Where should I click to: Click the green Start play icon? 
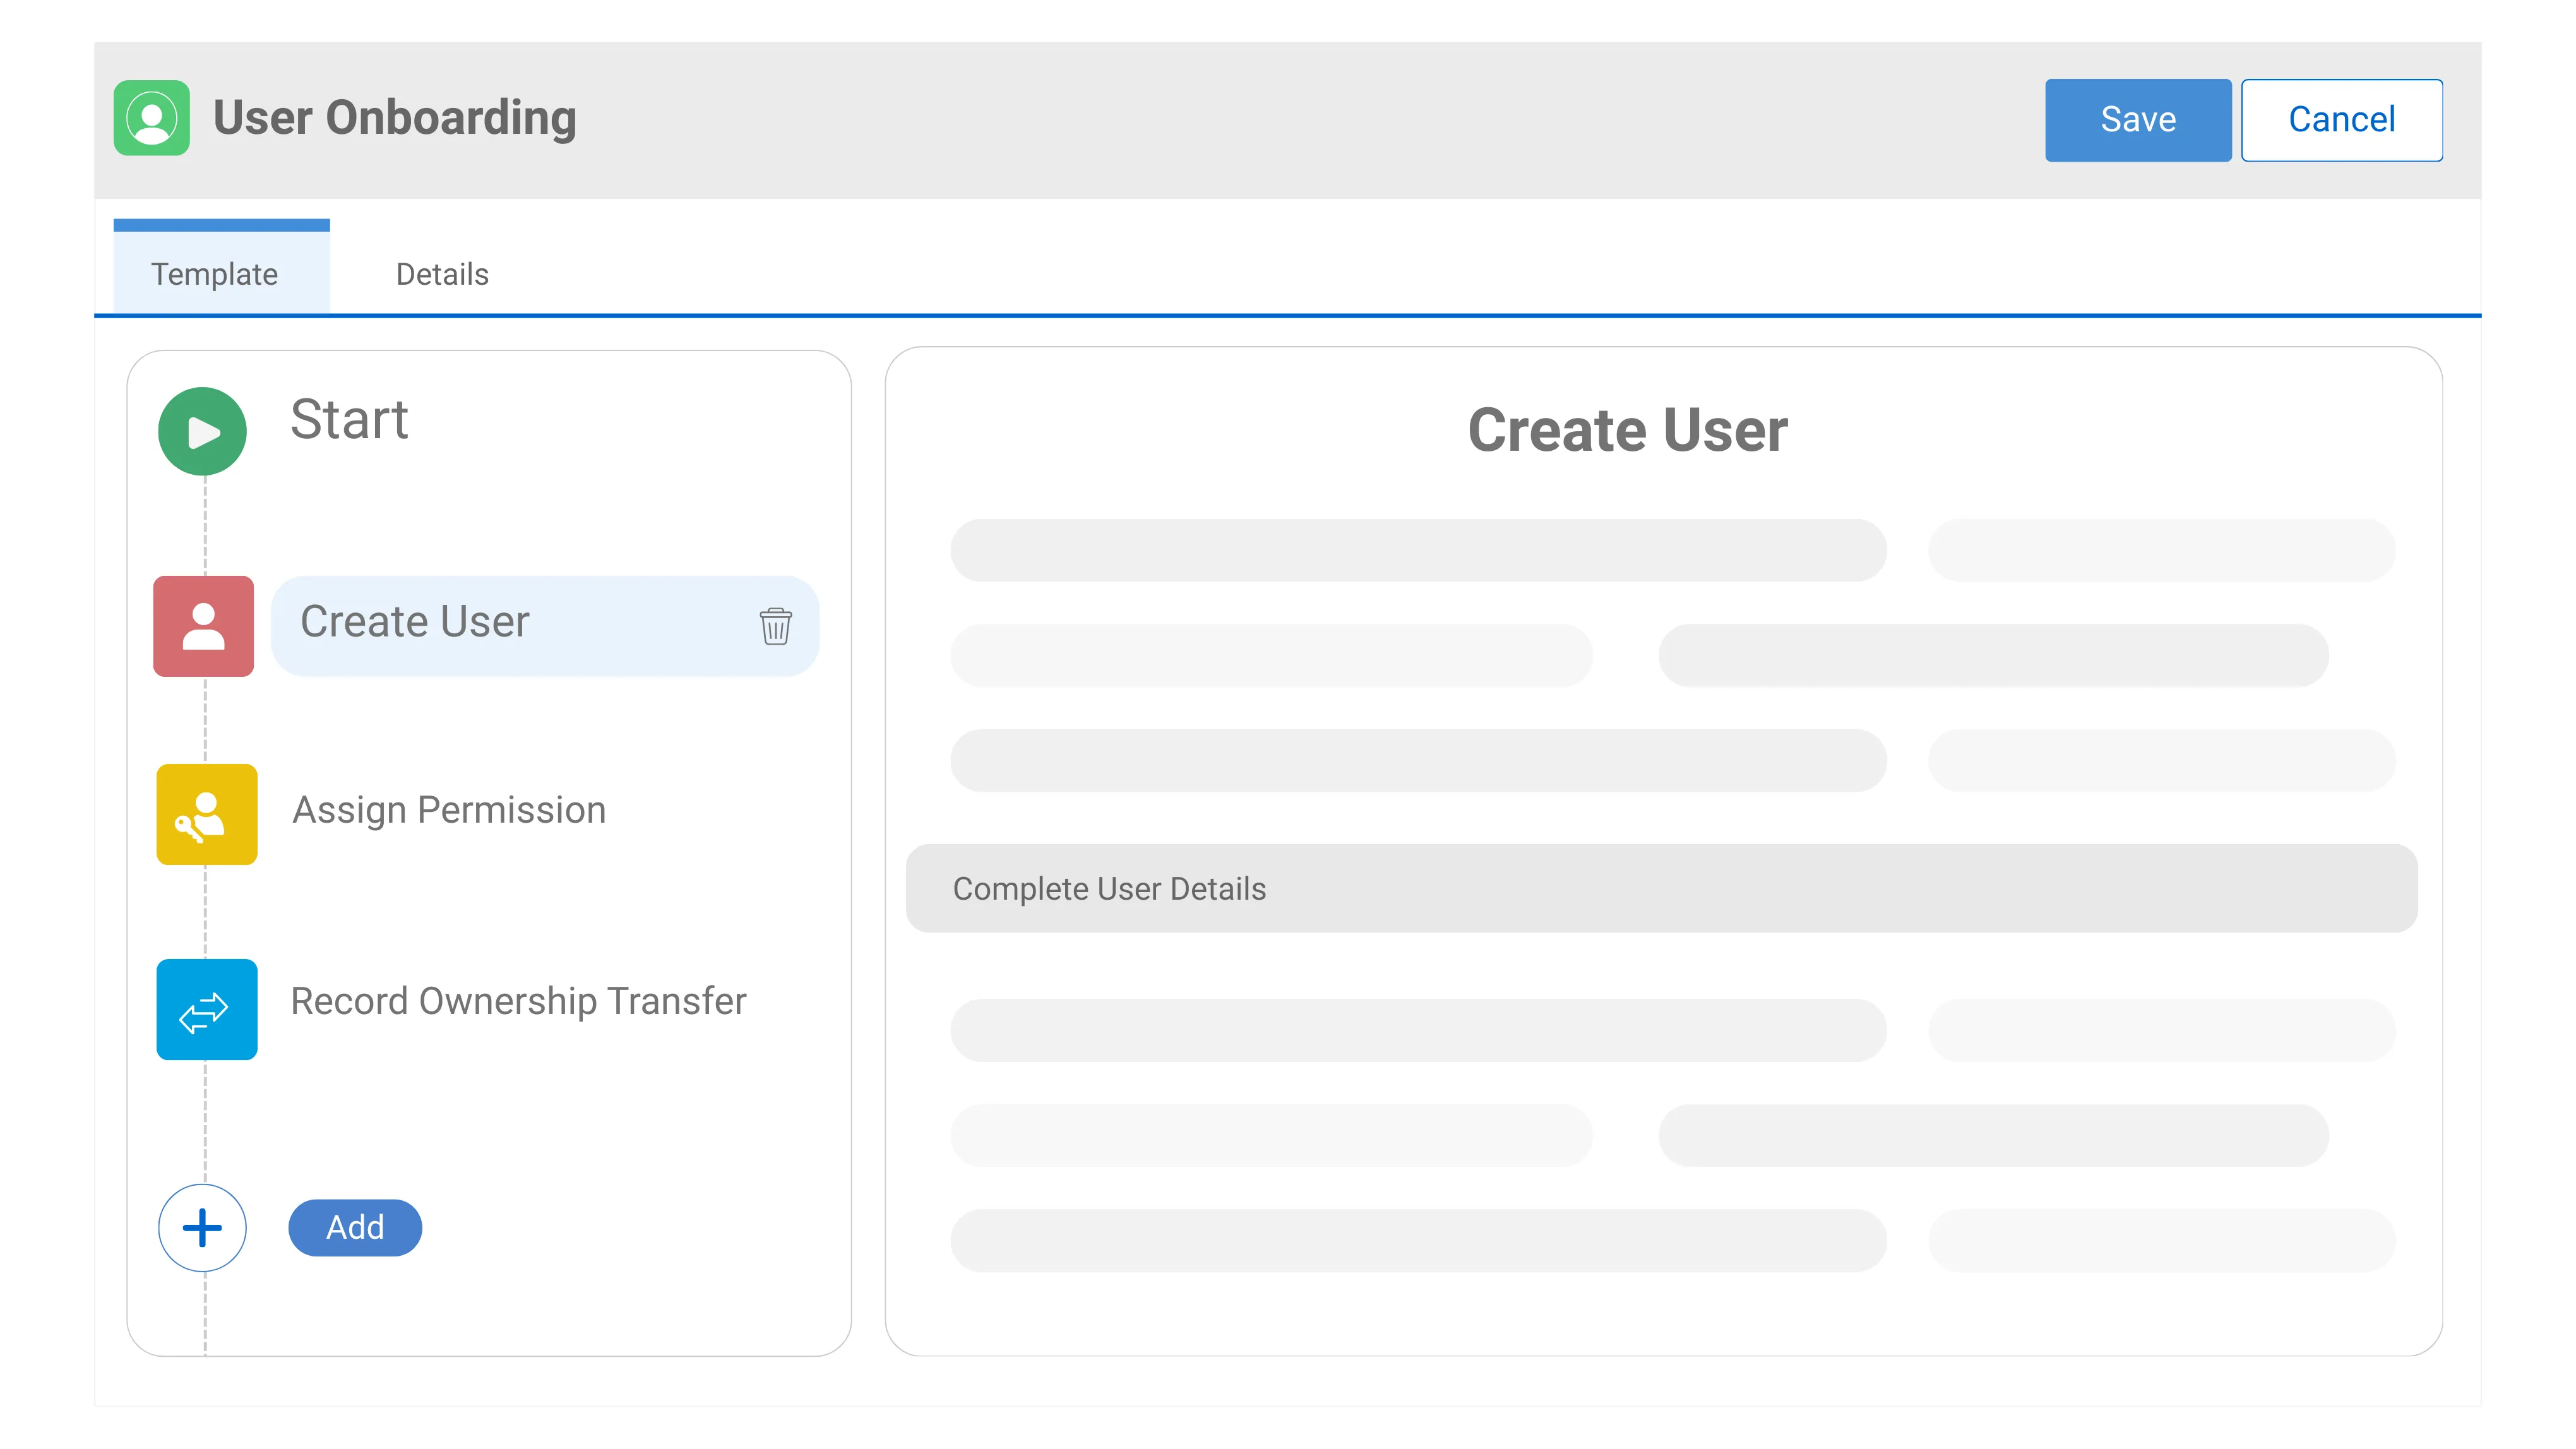coord(203,431)
